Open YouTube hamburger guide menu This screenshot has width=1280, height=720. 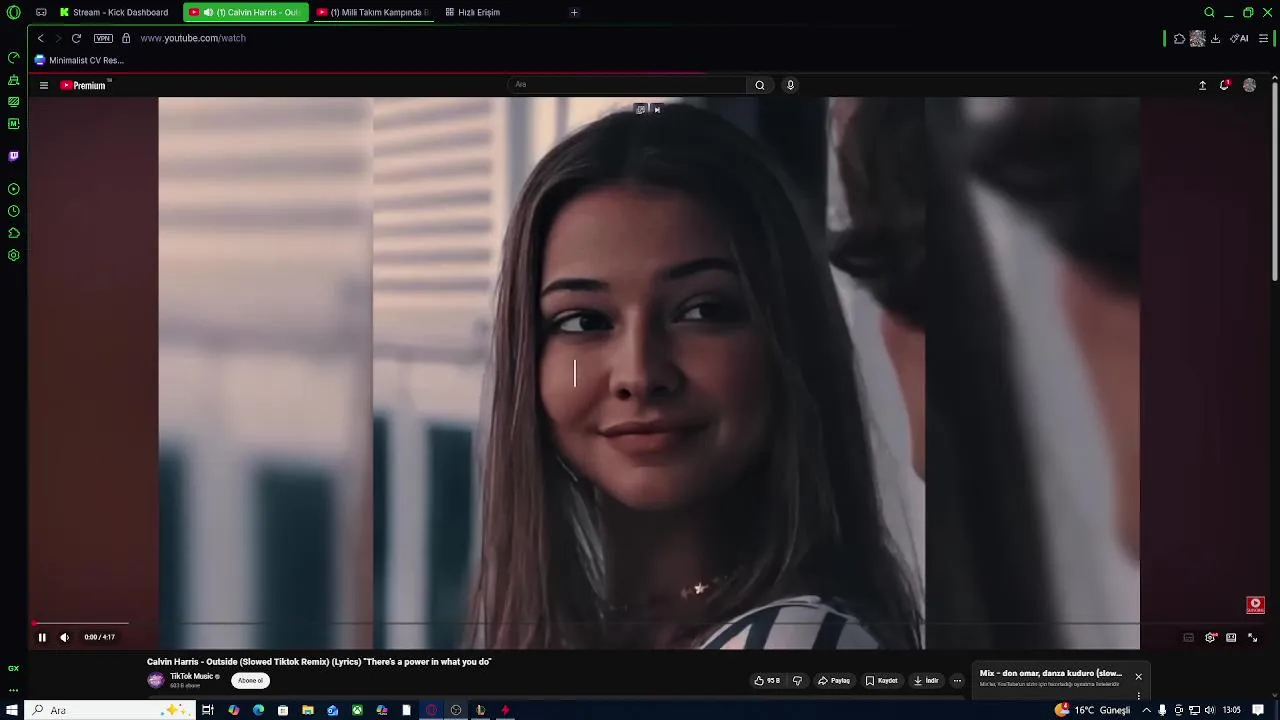44,85
